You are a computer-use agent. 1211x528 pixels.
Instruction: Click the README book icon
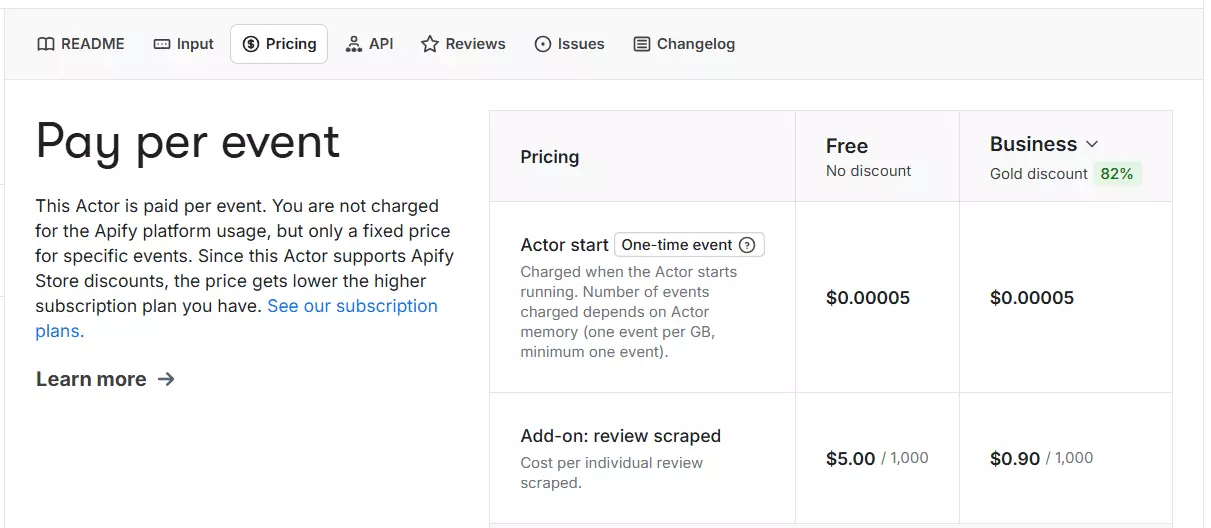pos(45,44)
